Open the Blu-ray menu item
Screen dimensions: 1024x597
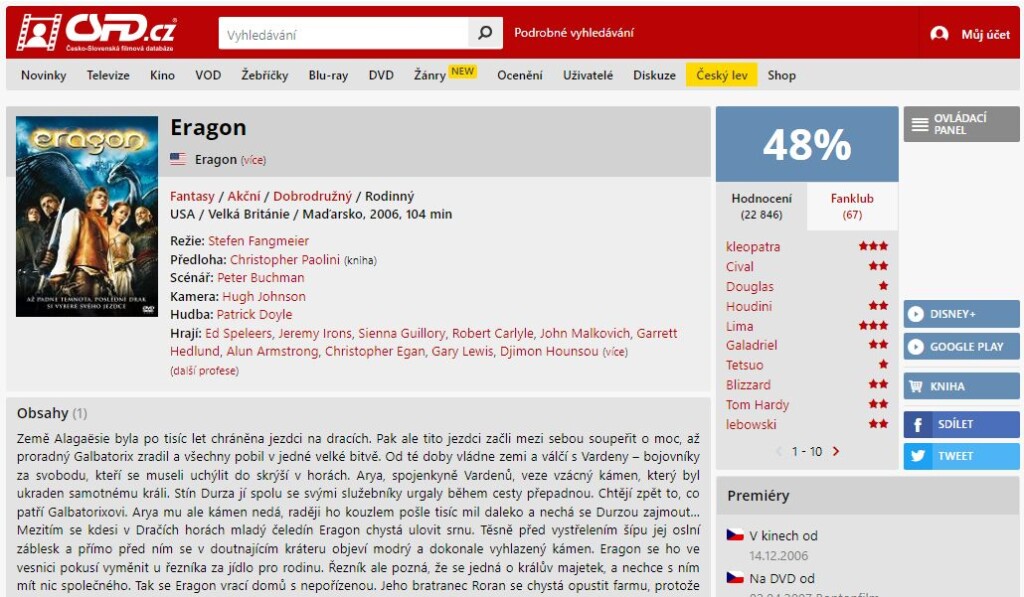point(328,75)
